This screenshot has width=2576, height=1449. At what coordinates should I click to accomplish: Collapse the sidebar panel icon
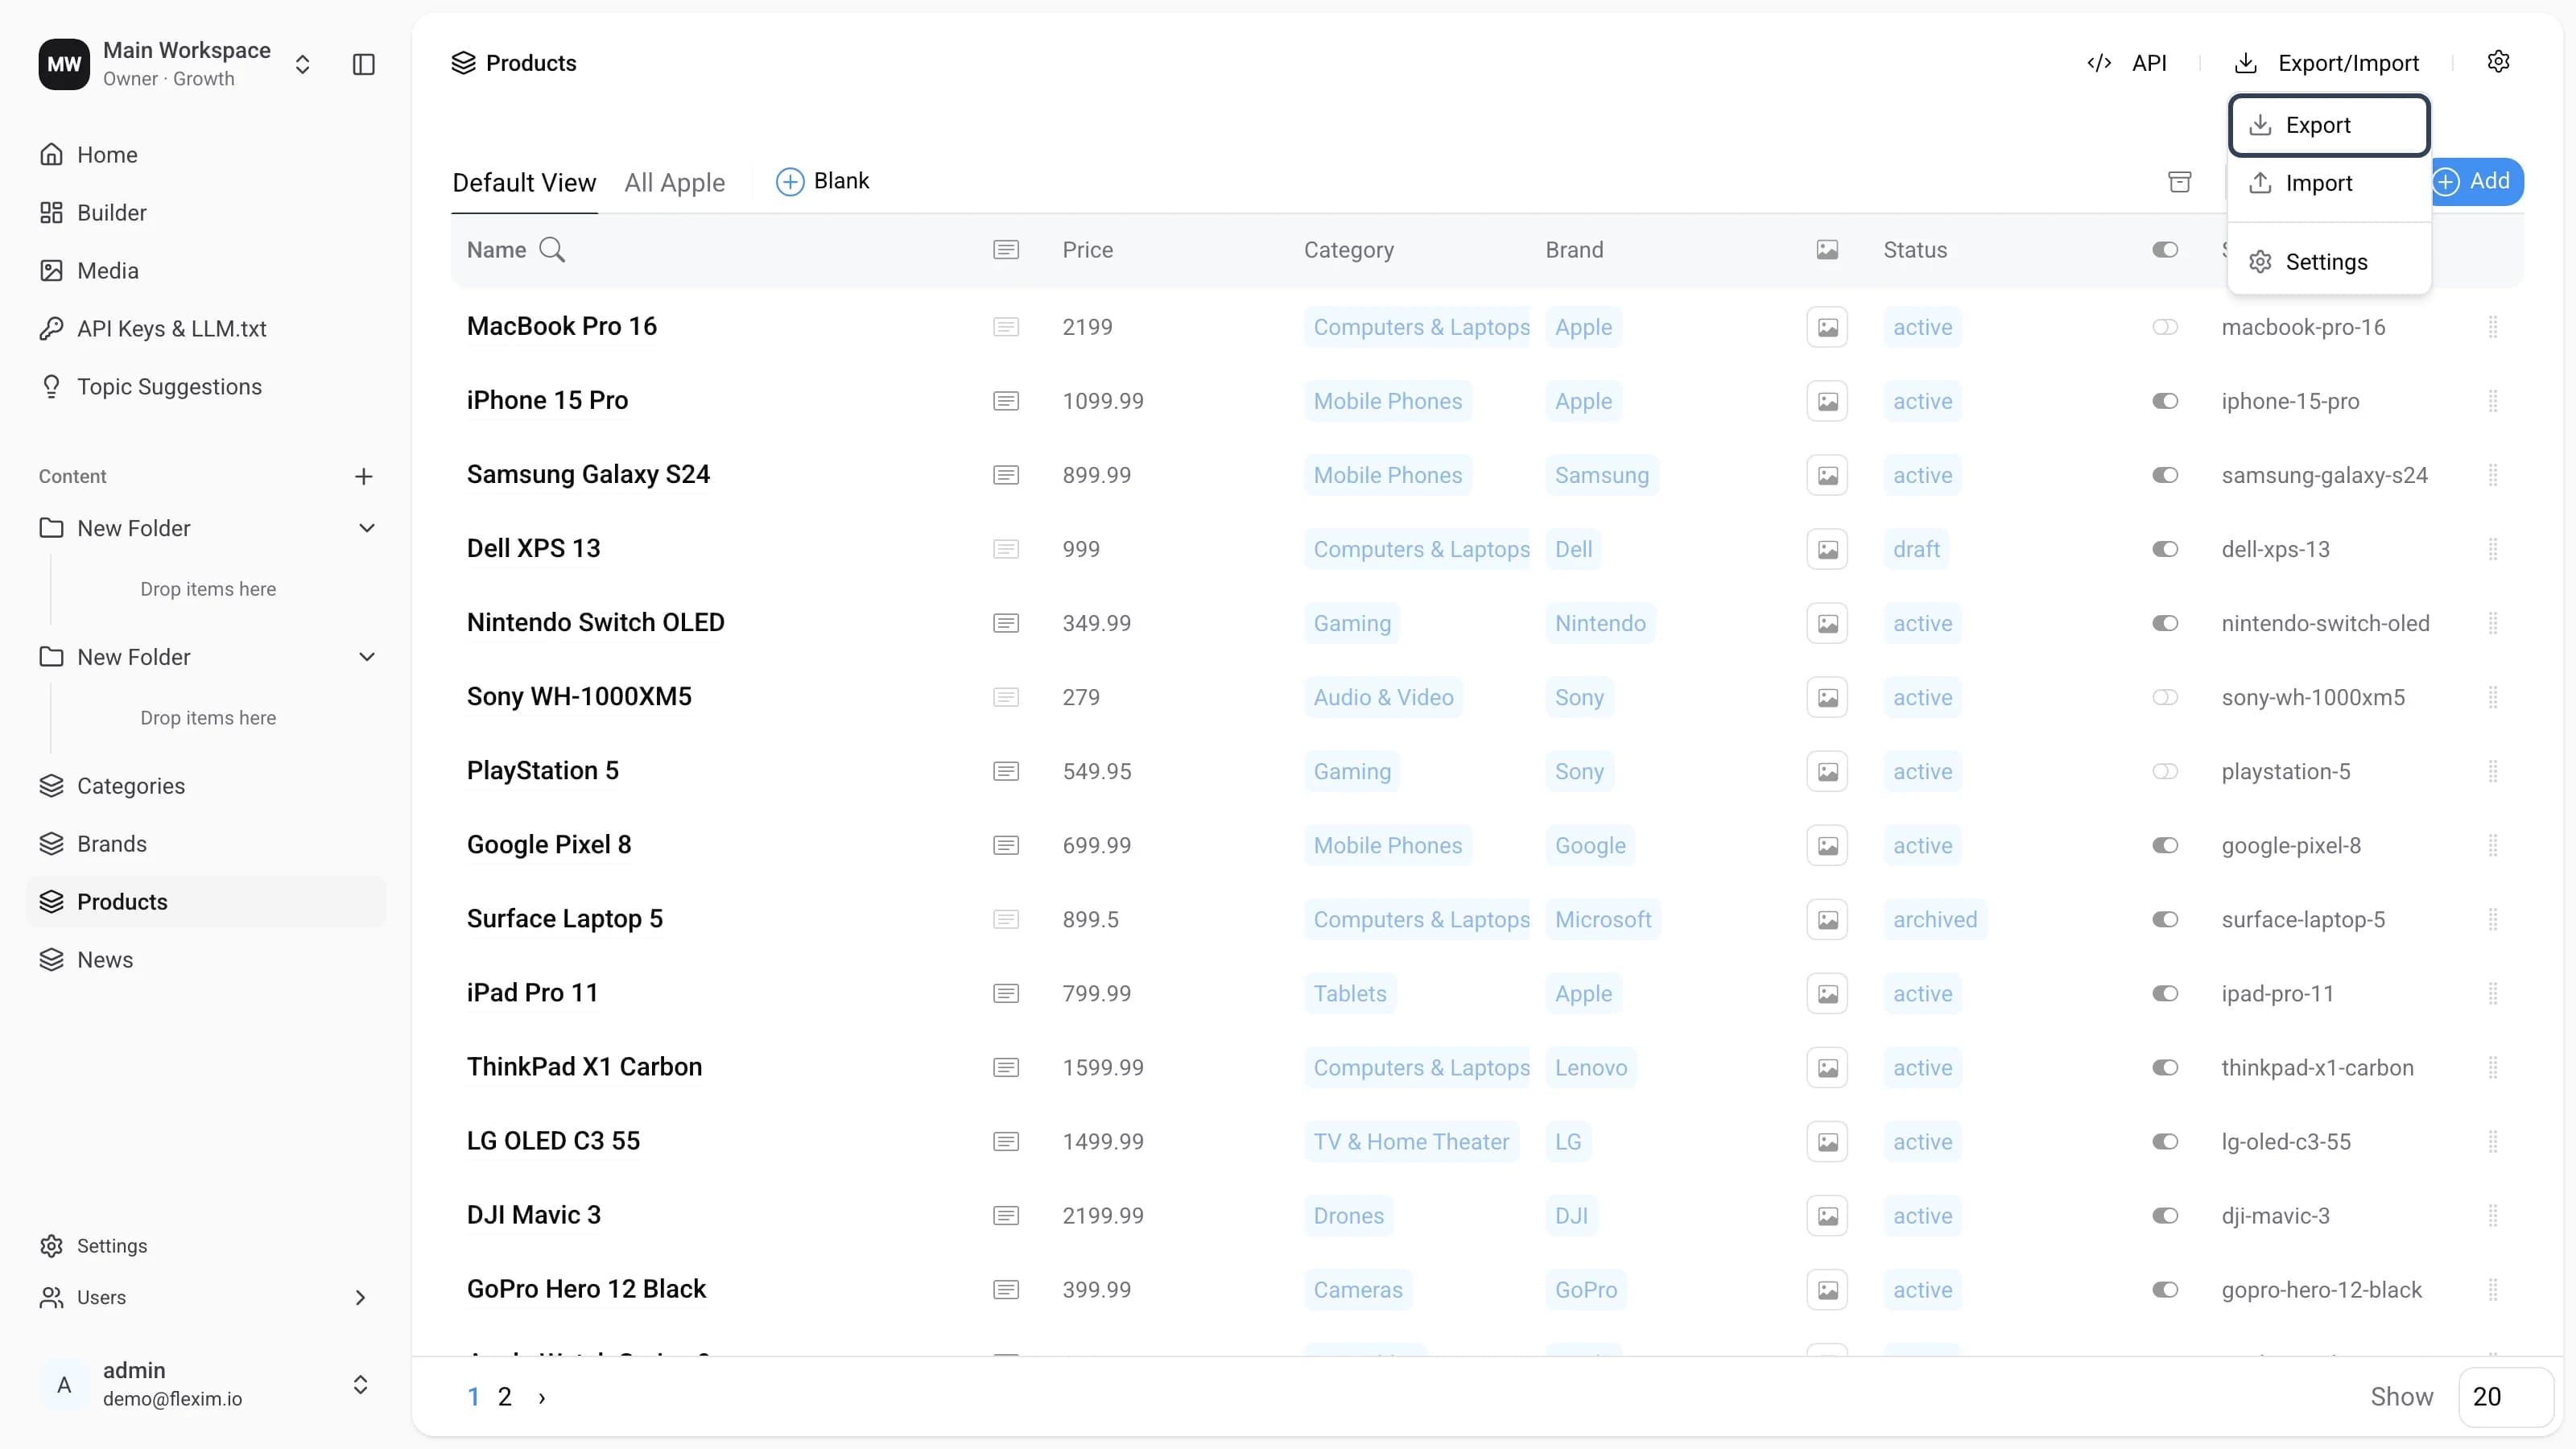364,64
